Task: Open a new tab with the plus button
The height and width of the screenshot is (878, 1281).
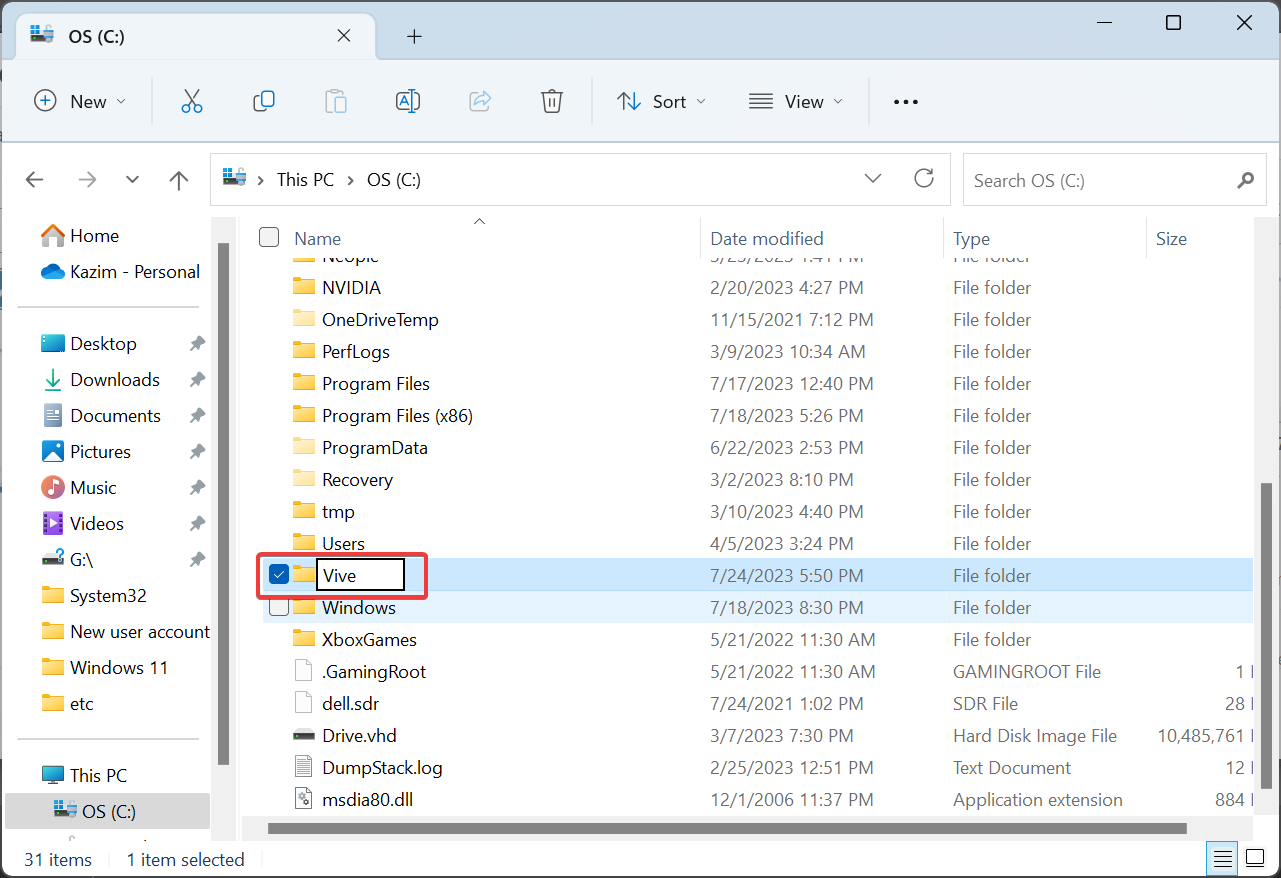Action: [x=413, y=36]
